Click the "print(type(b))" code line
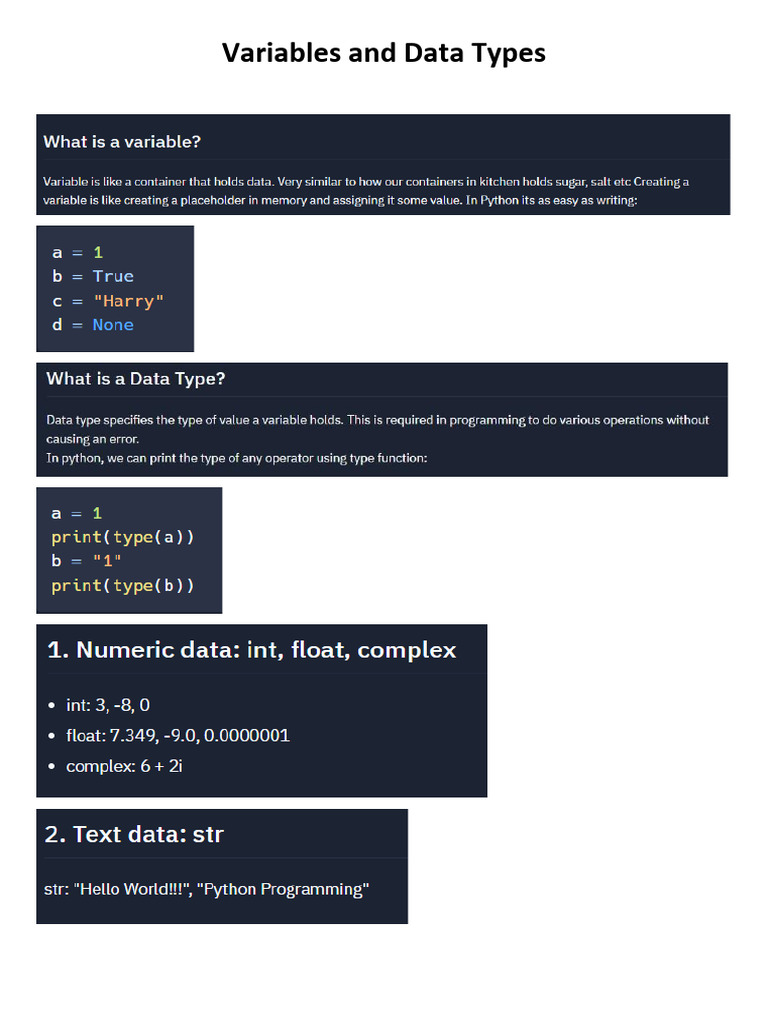This screenshot has height=1024, width=768. (123, 585)
